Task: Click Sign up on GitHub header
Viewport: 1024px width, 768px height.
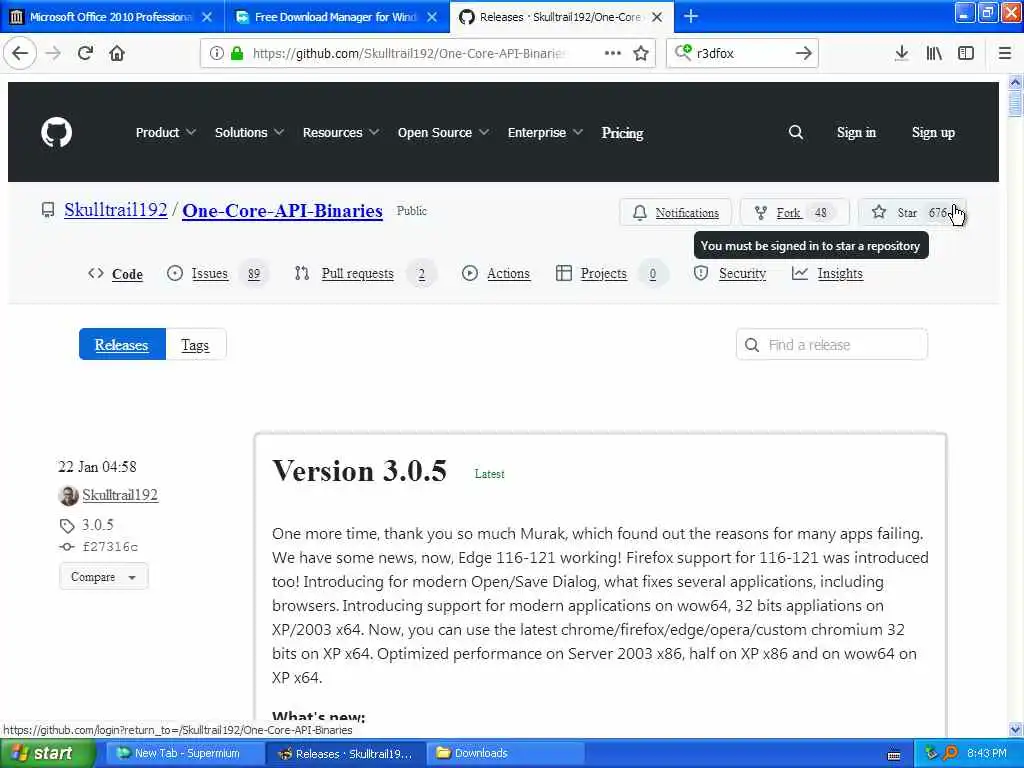Action: (x=933, y=133)
